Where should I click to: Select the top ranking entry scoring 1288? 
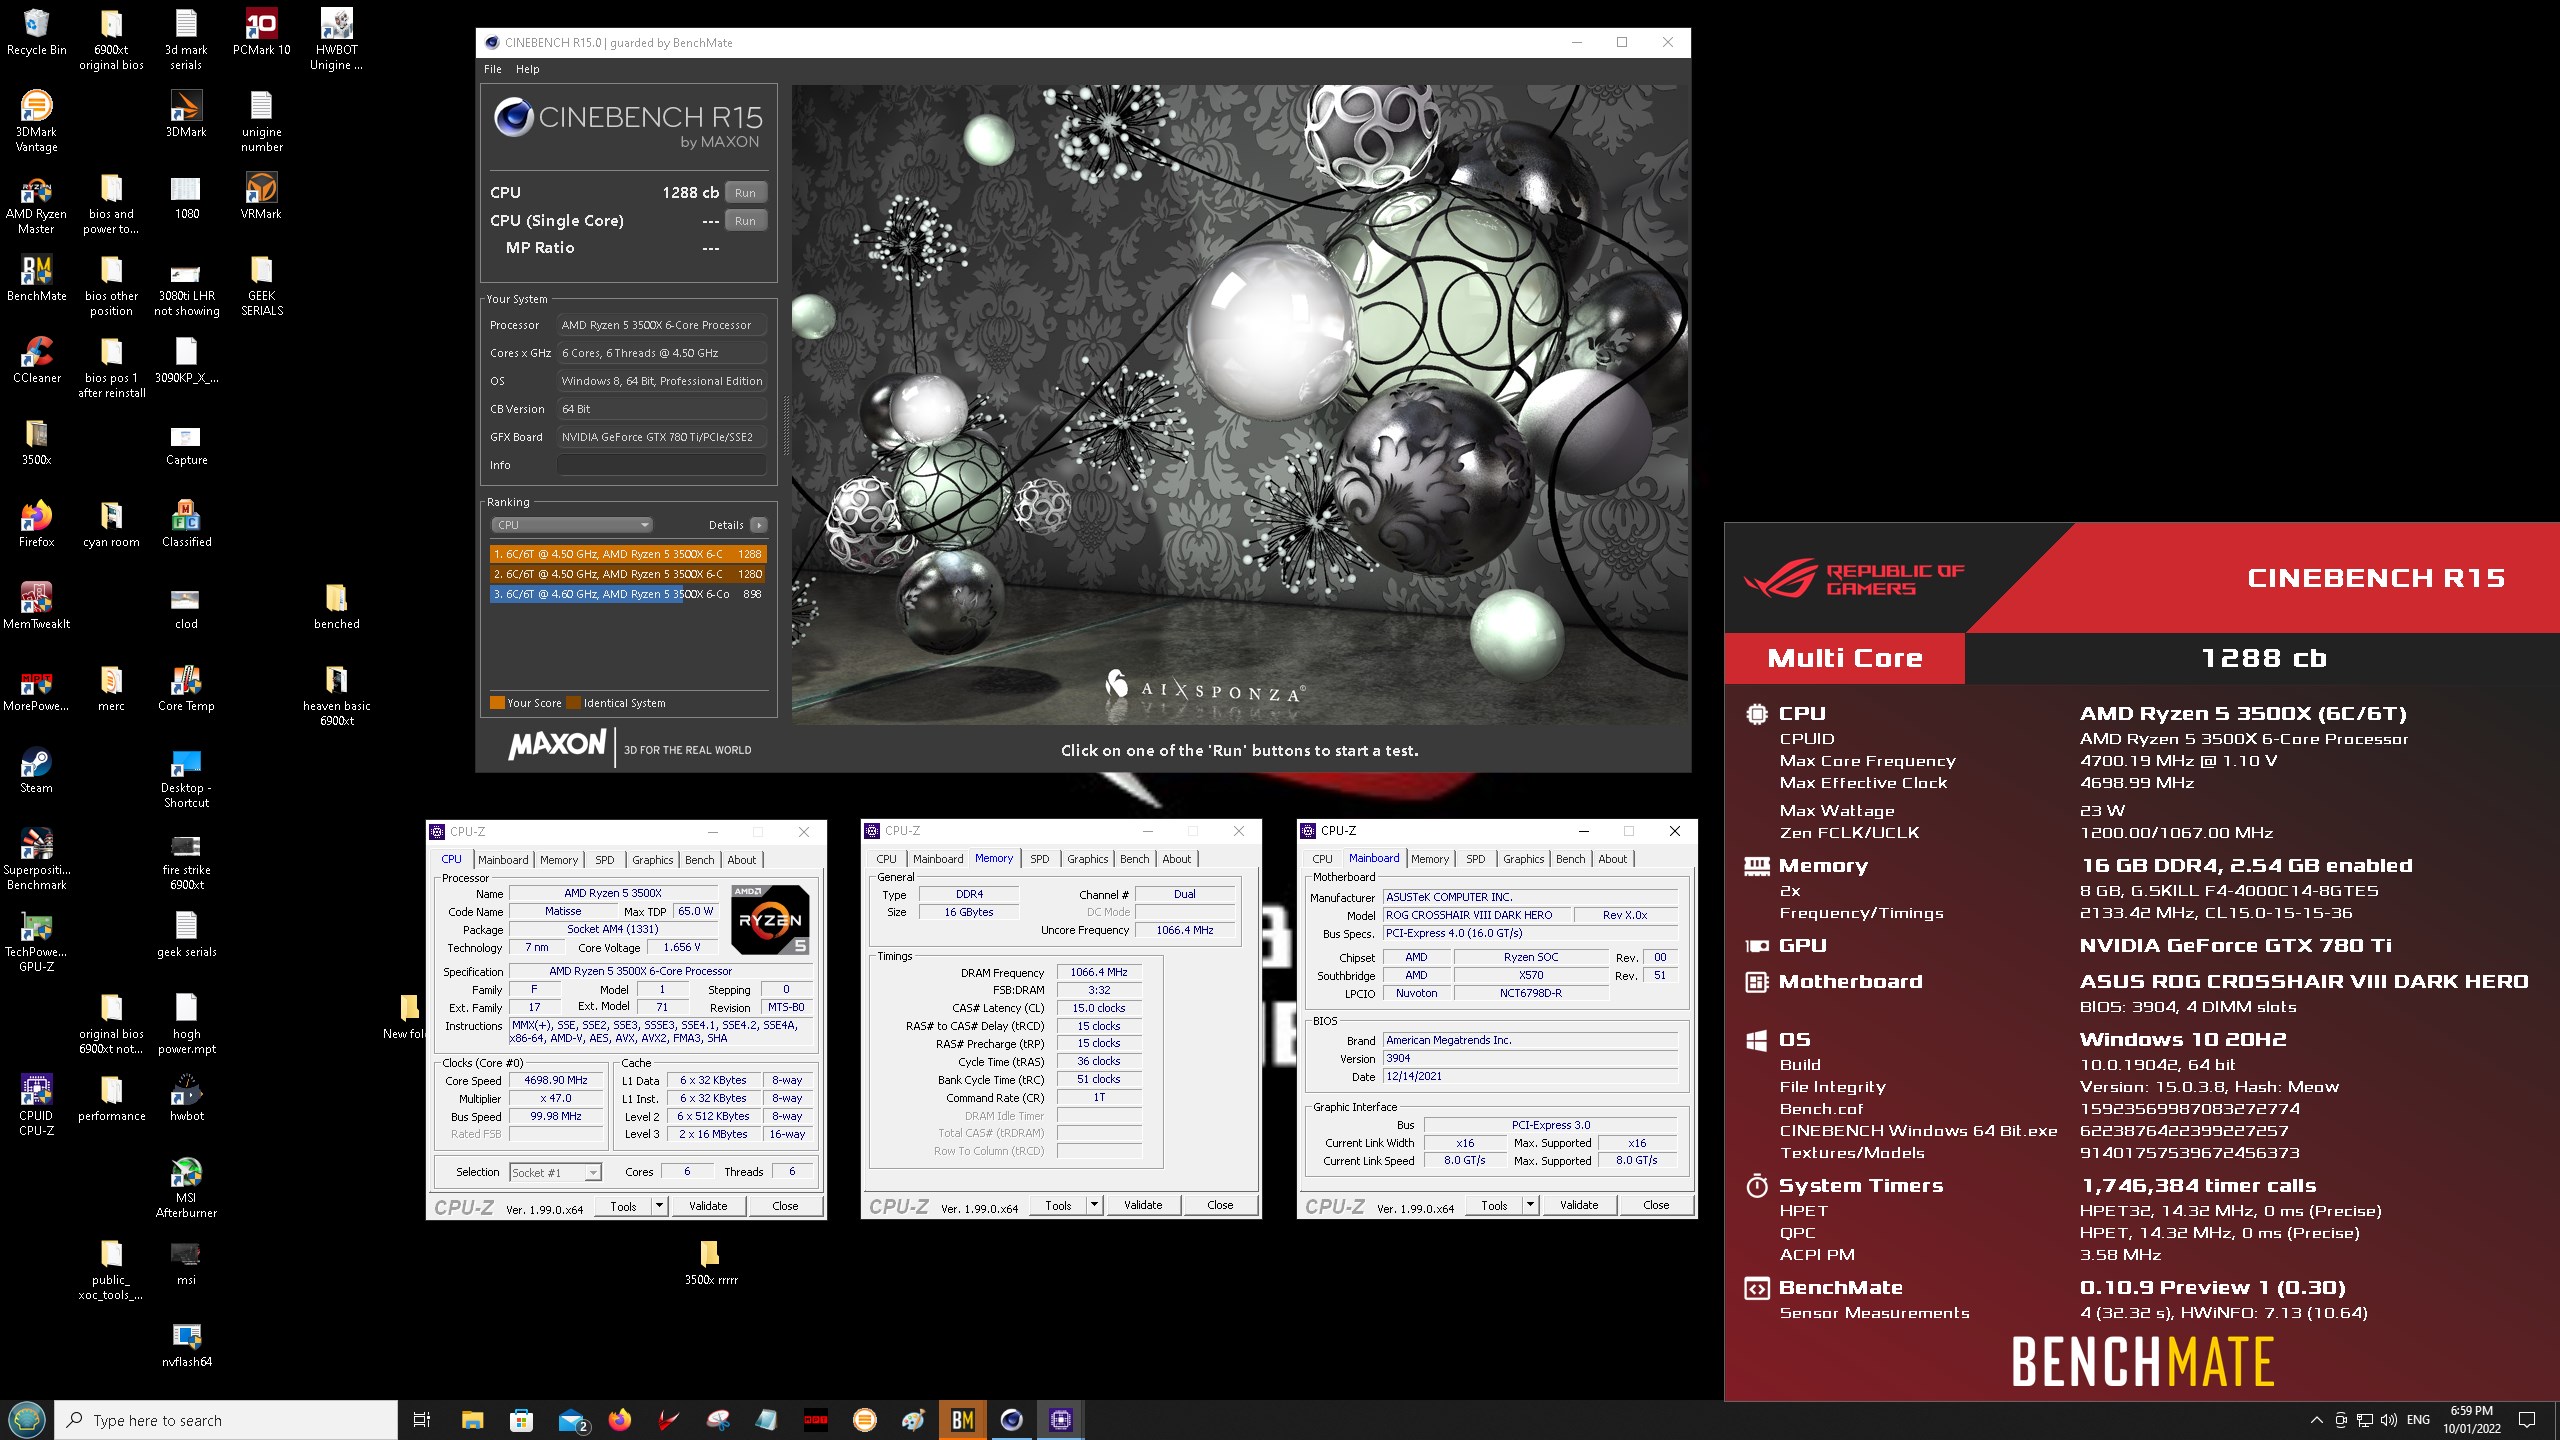coord(628,554)
